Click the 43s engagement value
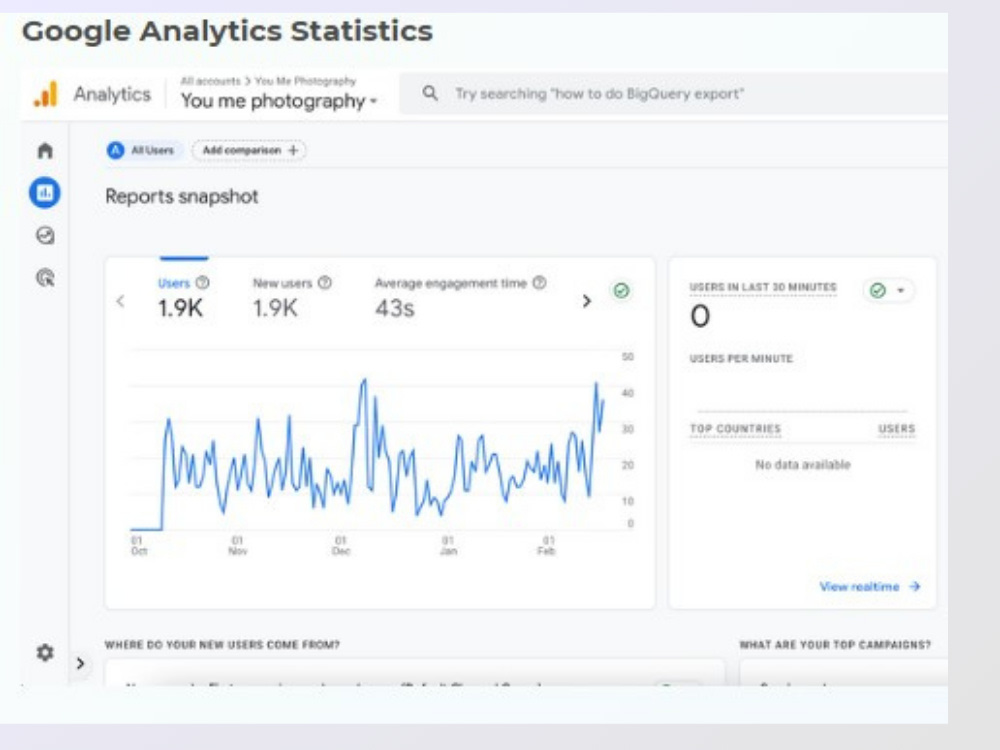Image resolution: width=1000 pixels, height=750 pixels. click(x=395, y=309)
